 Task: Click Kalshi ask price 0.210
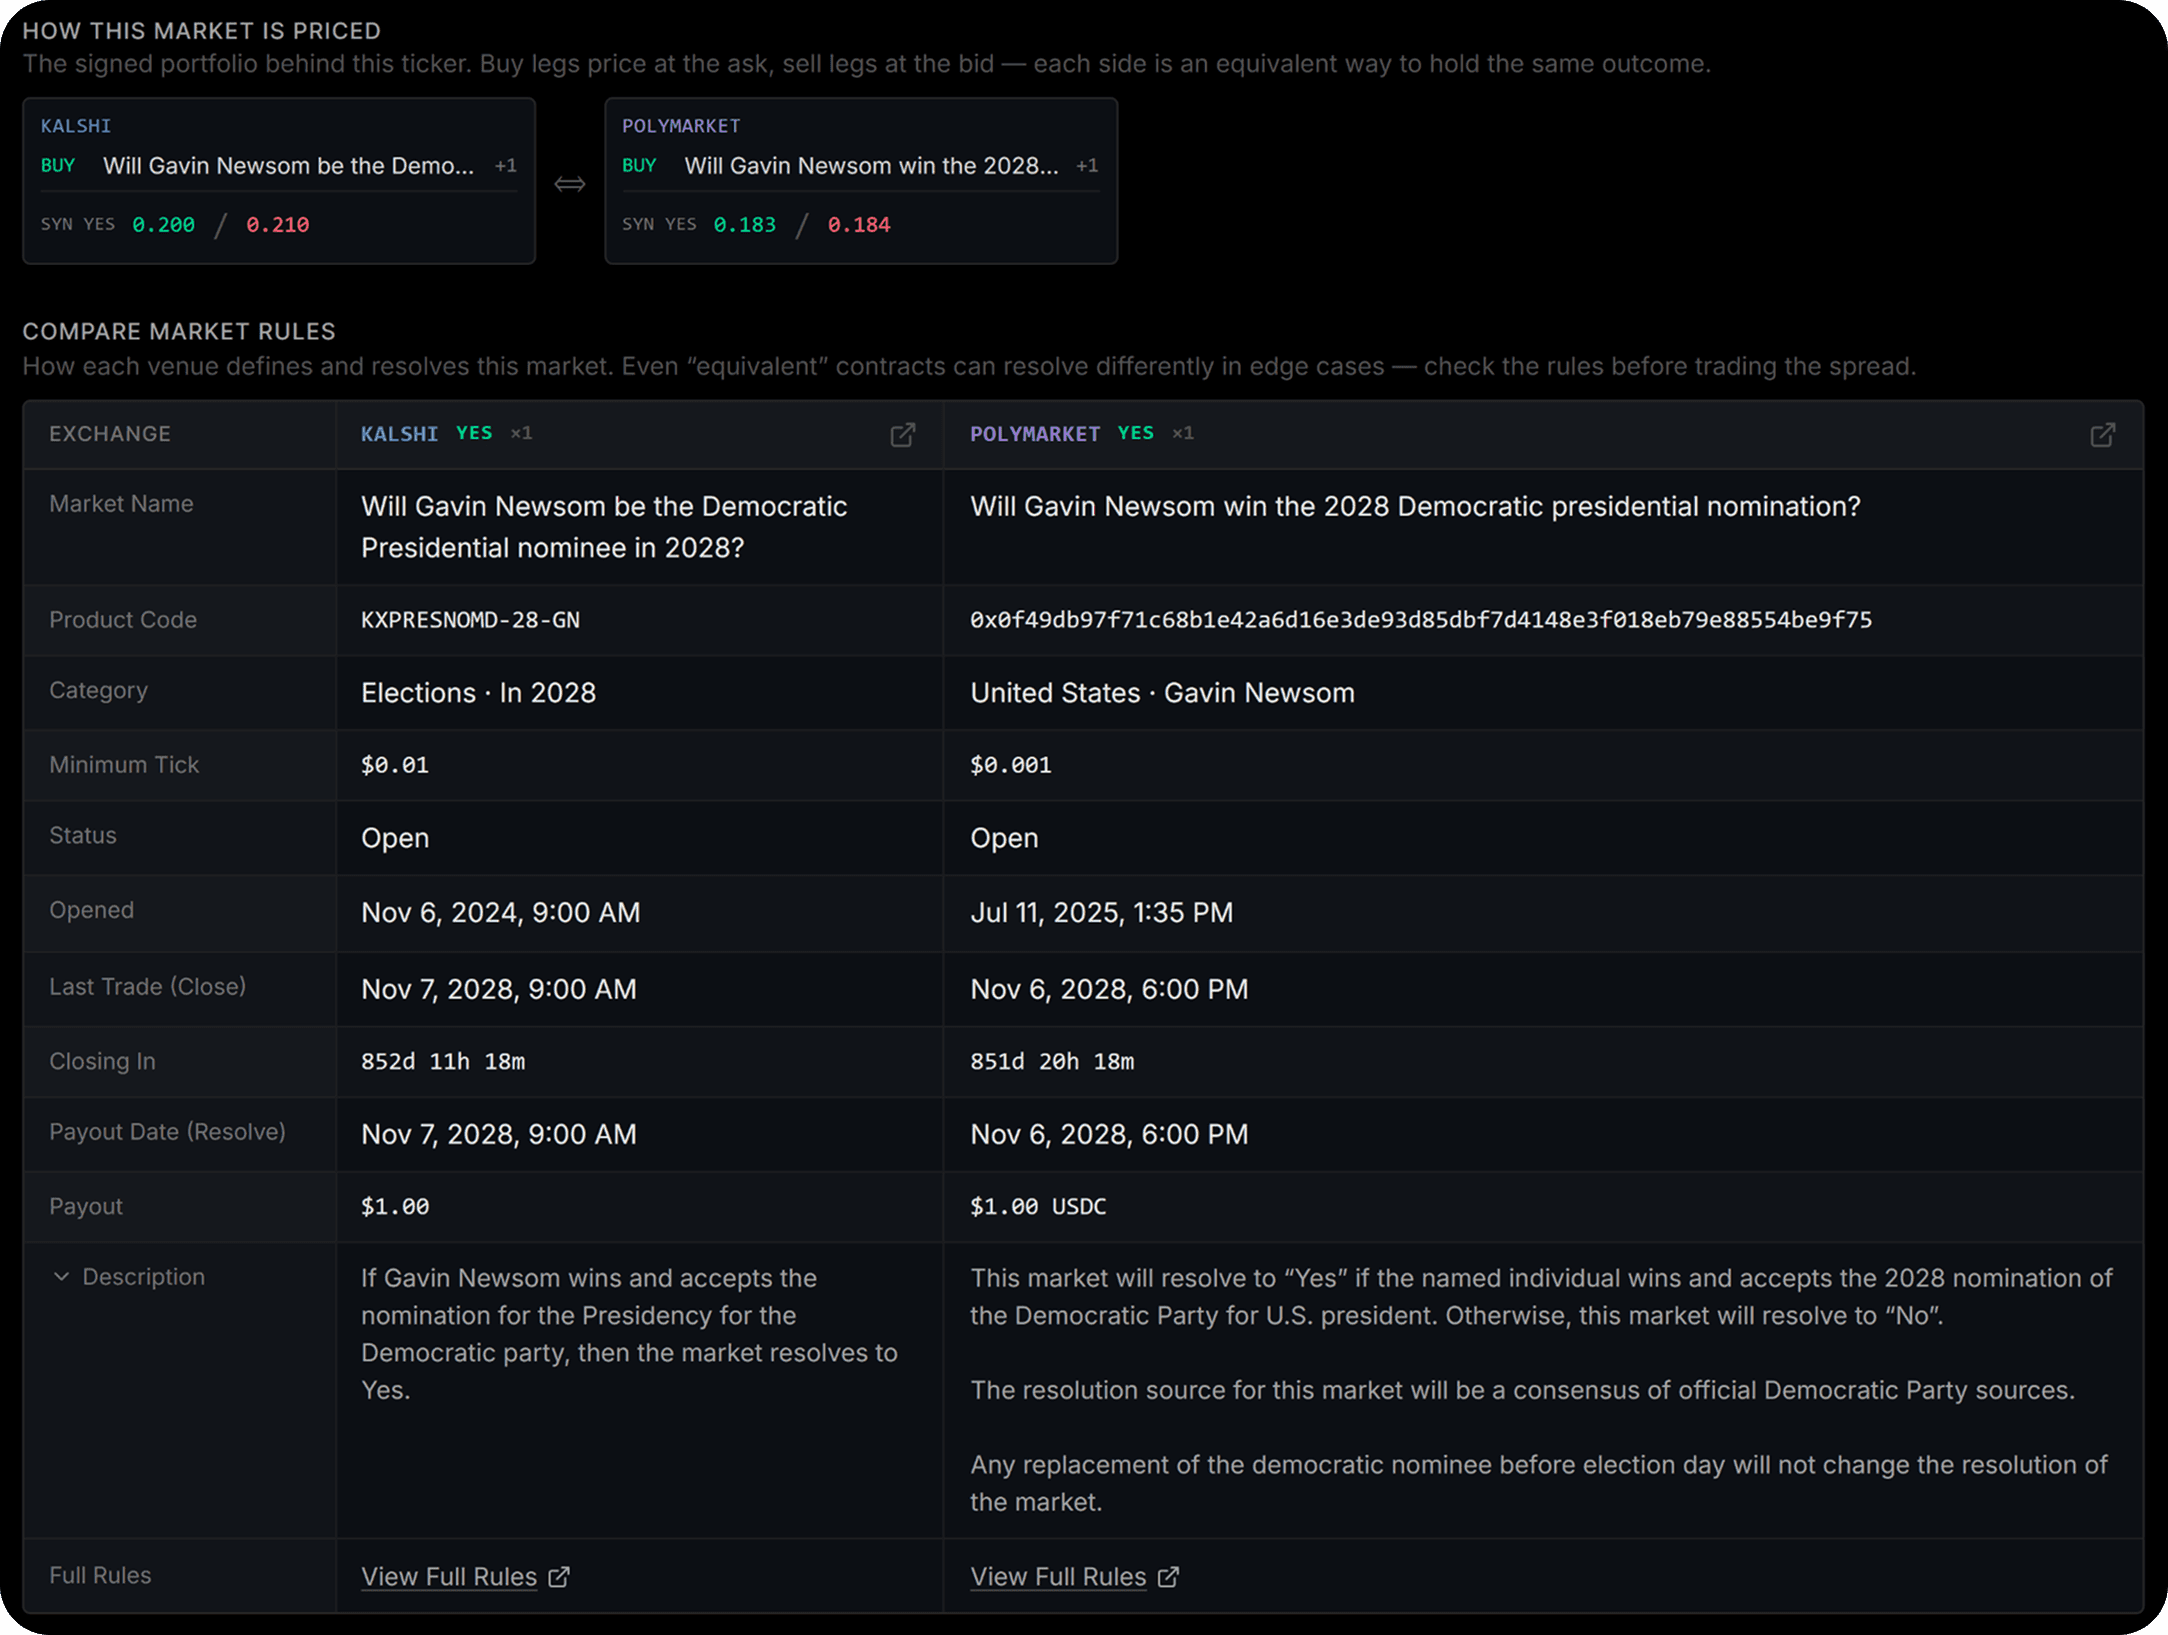point(278,225)
